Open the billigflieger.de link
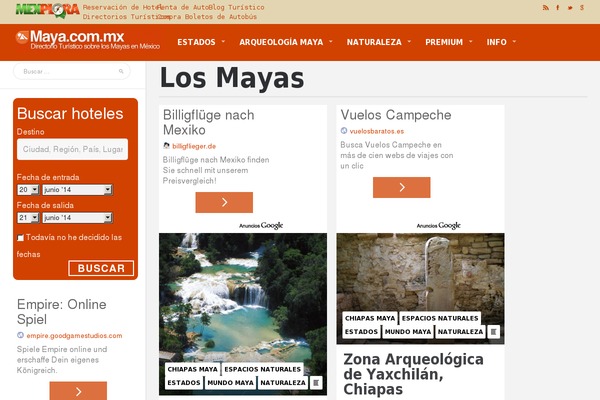This screenshot has height=400, width=600. pos(194,146)
